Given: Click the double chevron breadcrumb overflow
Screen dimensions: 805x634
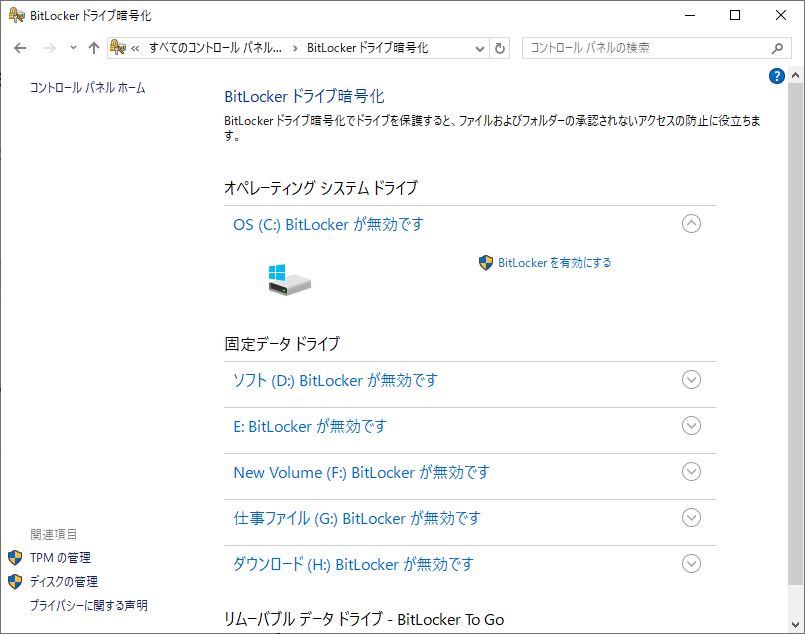Looking at the screenshot, I should (135, 49).
